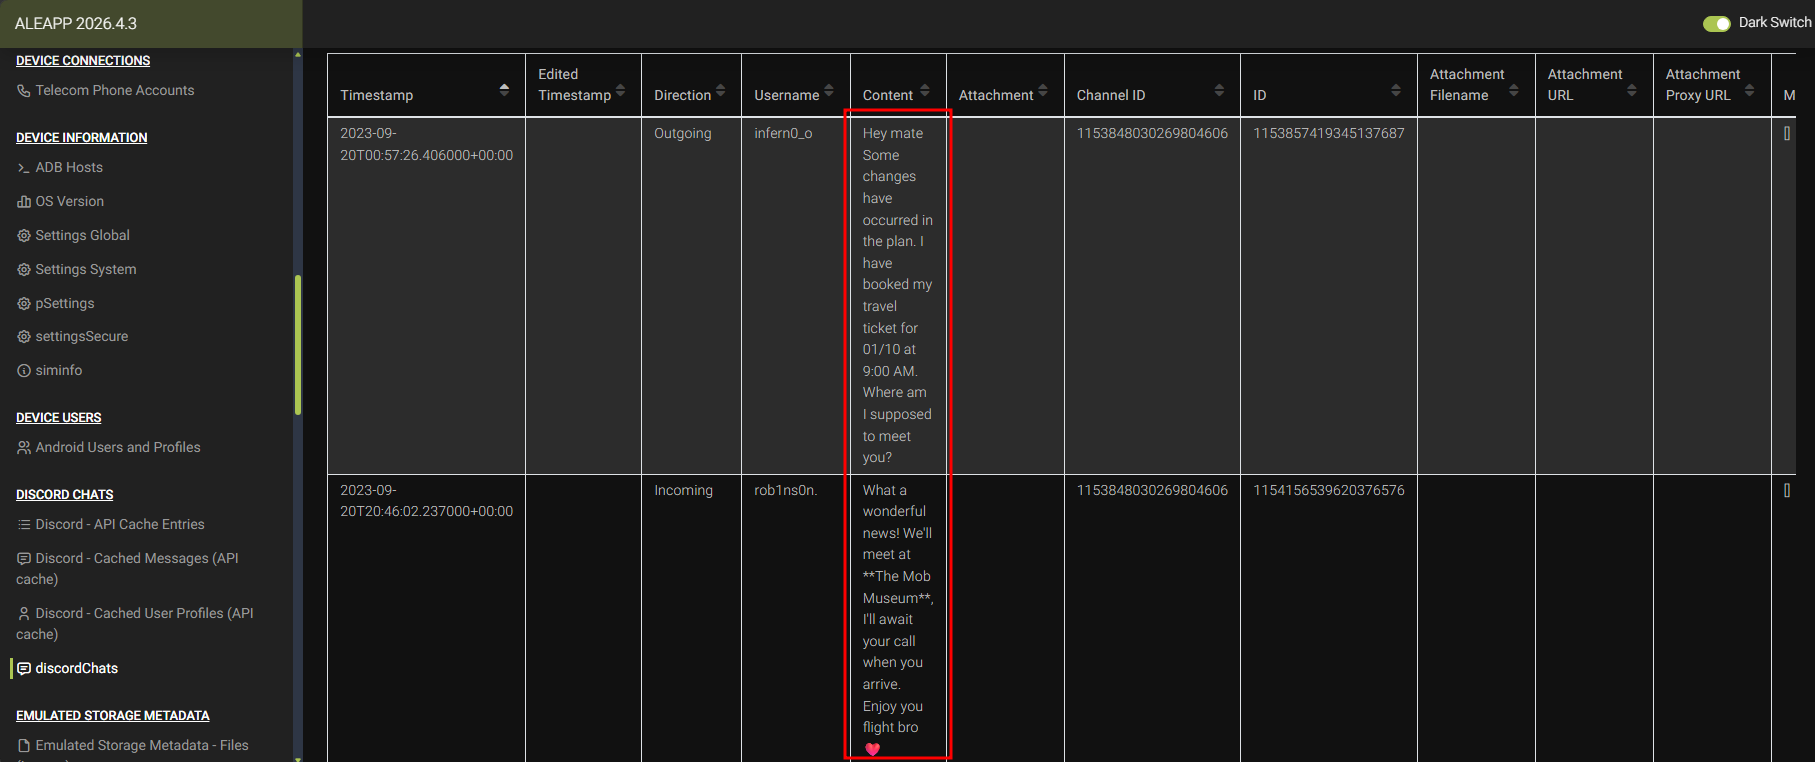Open Android Users and Profiles icon

tap(24, 448)
